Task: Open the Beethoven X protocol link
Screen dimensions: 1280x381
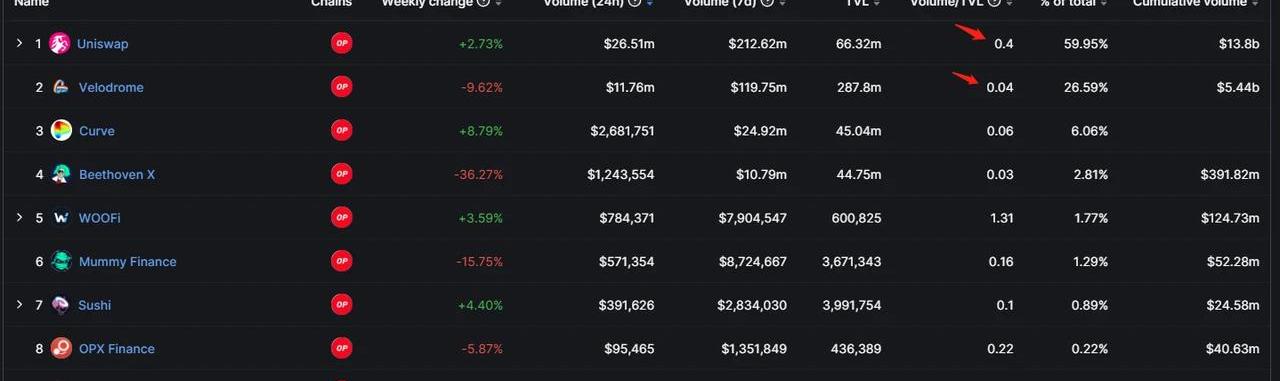Action: (x=117, y=174)
